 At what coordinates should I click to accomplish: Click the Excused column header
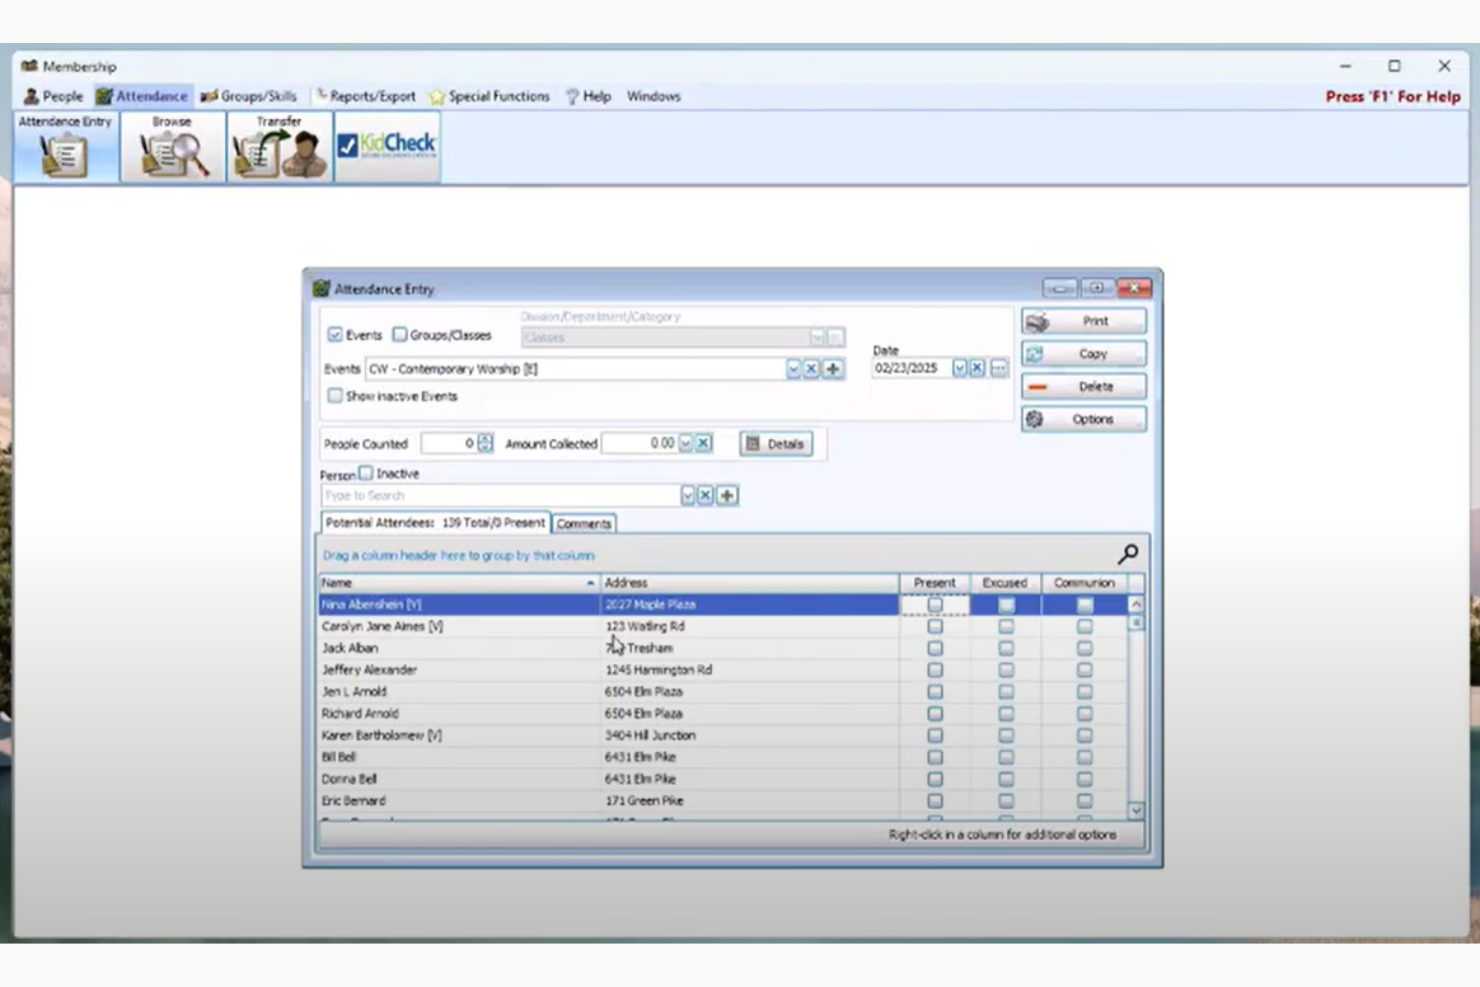pyautogui.click(x=1005, y=583)
